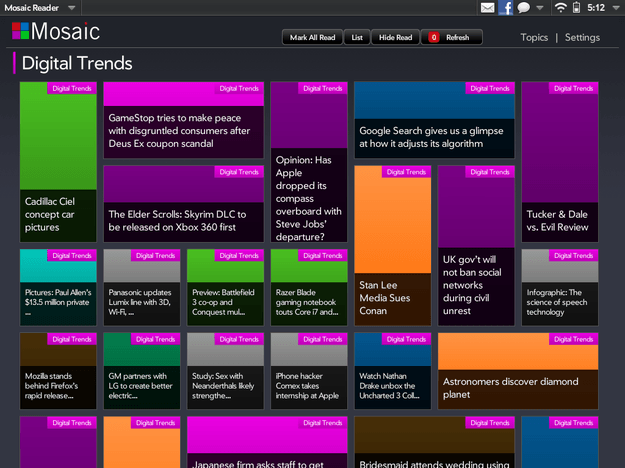Open the Tucker & Dale review tile
Viewport: 625px width, 468px height.
click(560, 162)
